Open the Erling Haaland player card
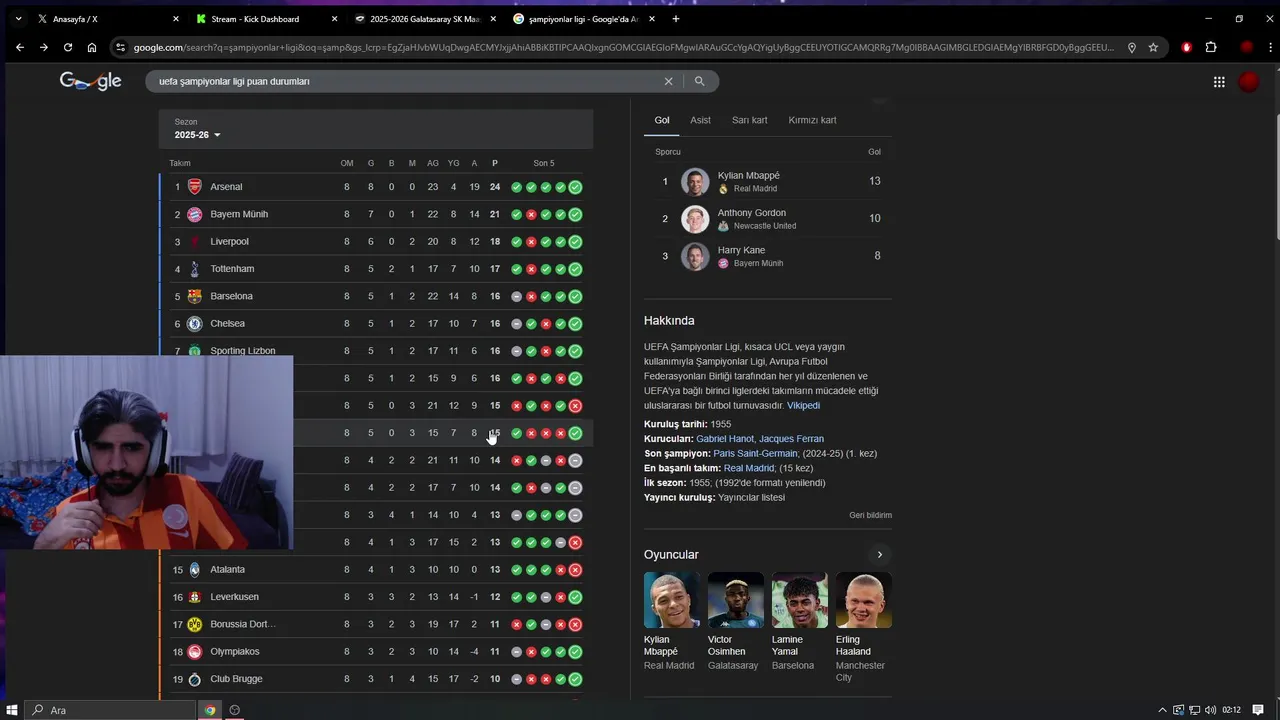This screenshot has height=720, width=1280. (x=863, y=628)
